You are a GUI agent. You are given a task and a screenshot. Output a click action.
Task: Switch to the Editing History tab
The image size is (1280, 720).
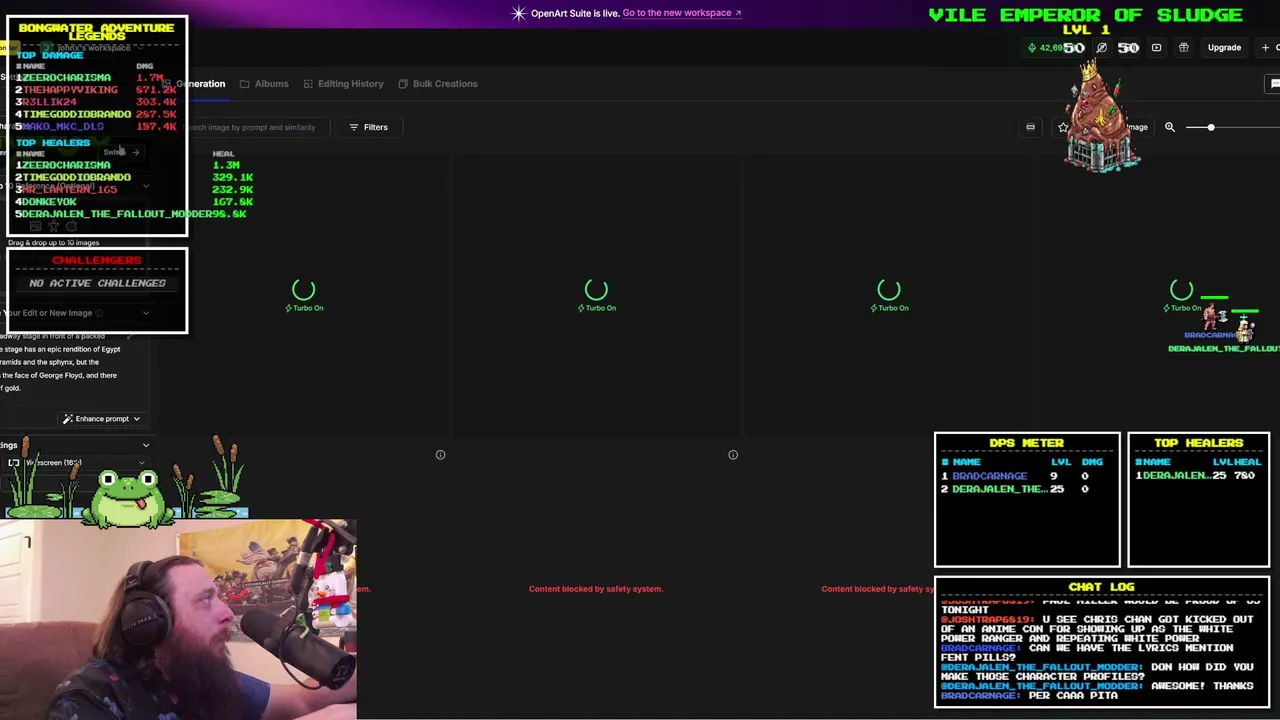click(x=343, y=84)
